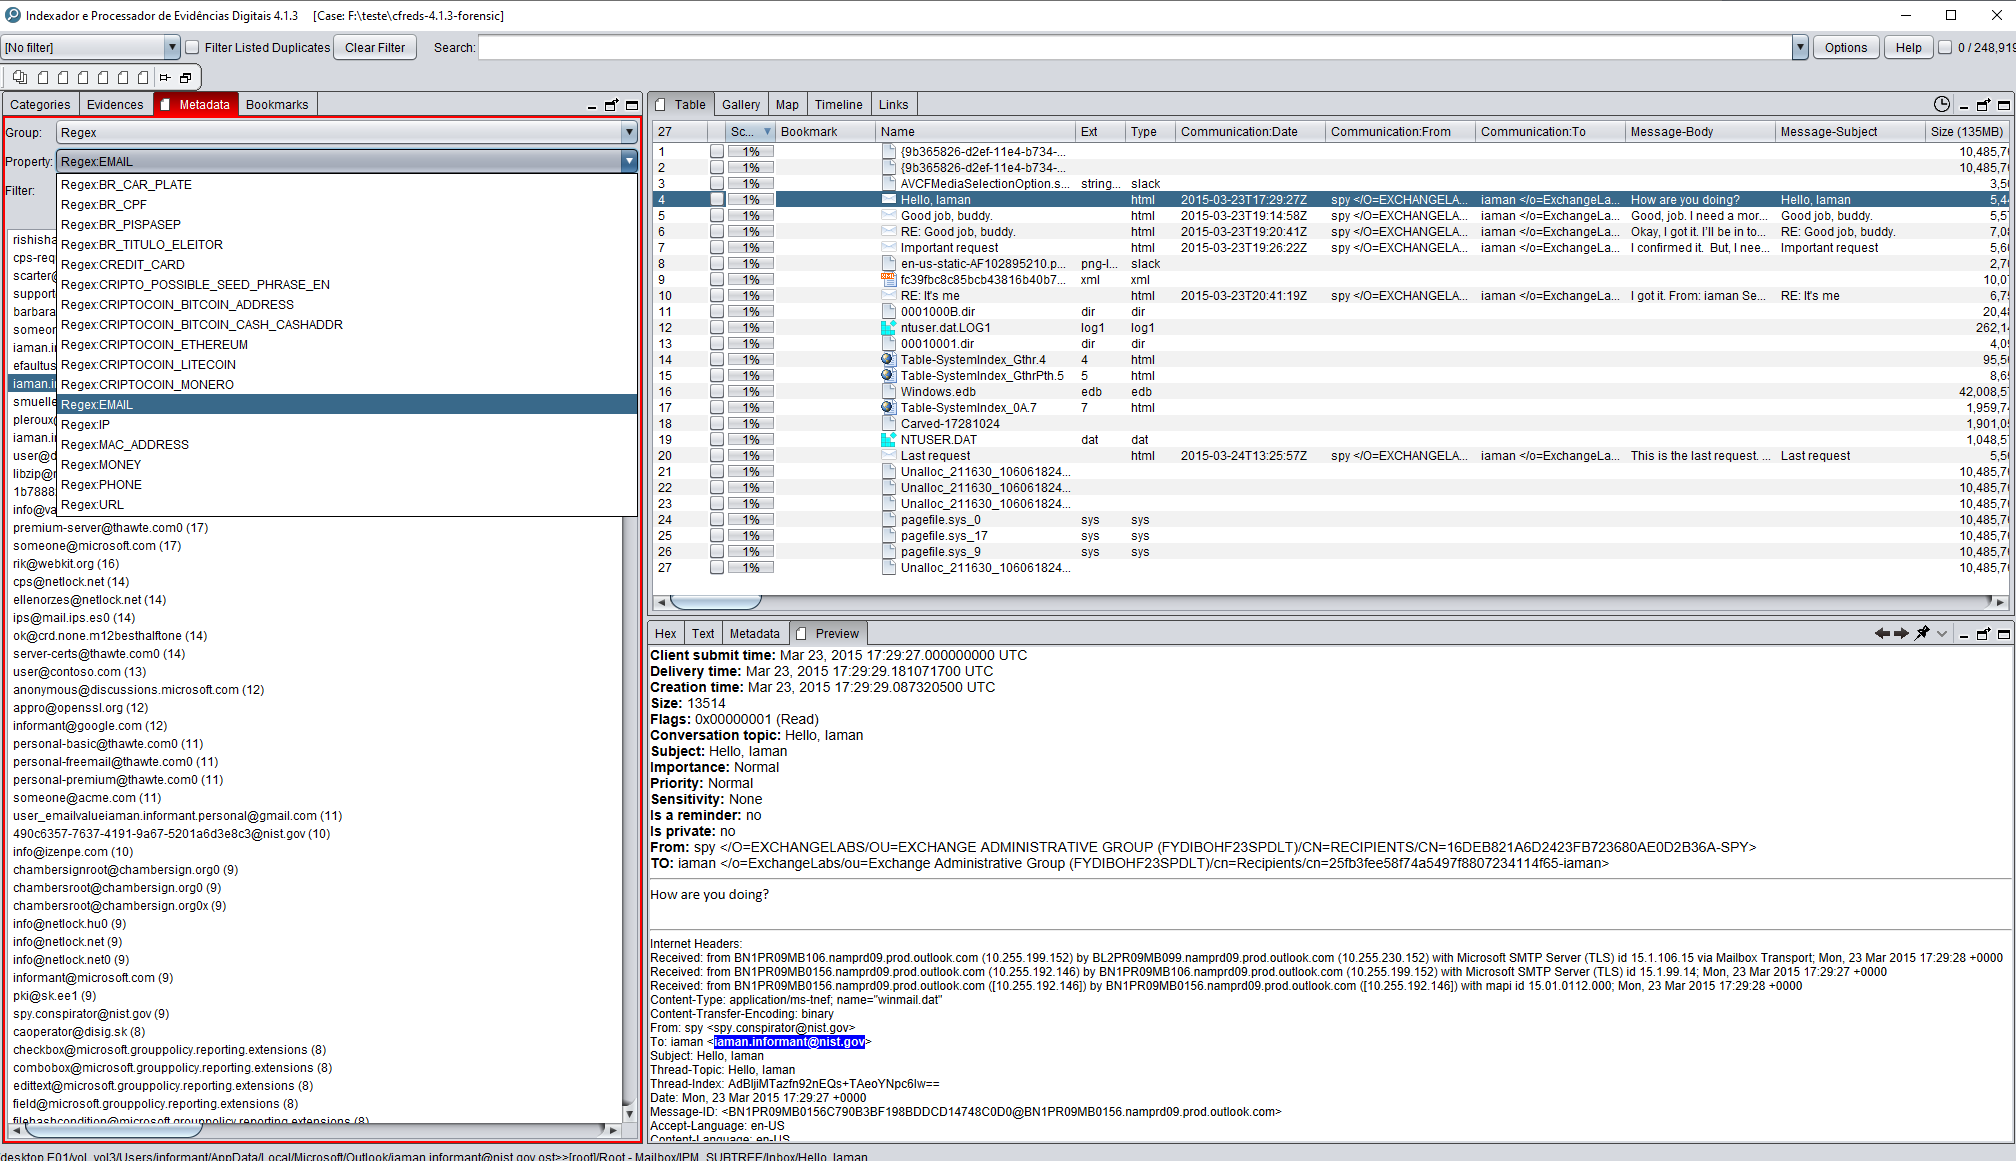Open the Options dialog
This screenshot has height=1161, width=2016.
[1846, 47]
